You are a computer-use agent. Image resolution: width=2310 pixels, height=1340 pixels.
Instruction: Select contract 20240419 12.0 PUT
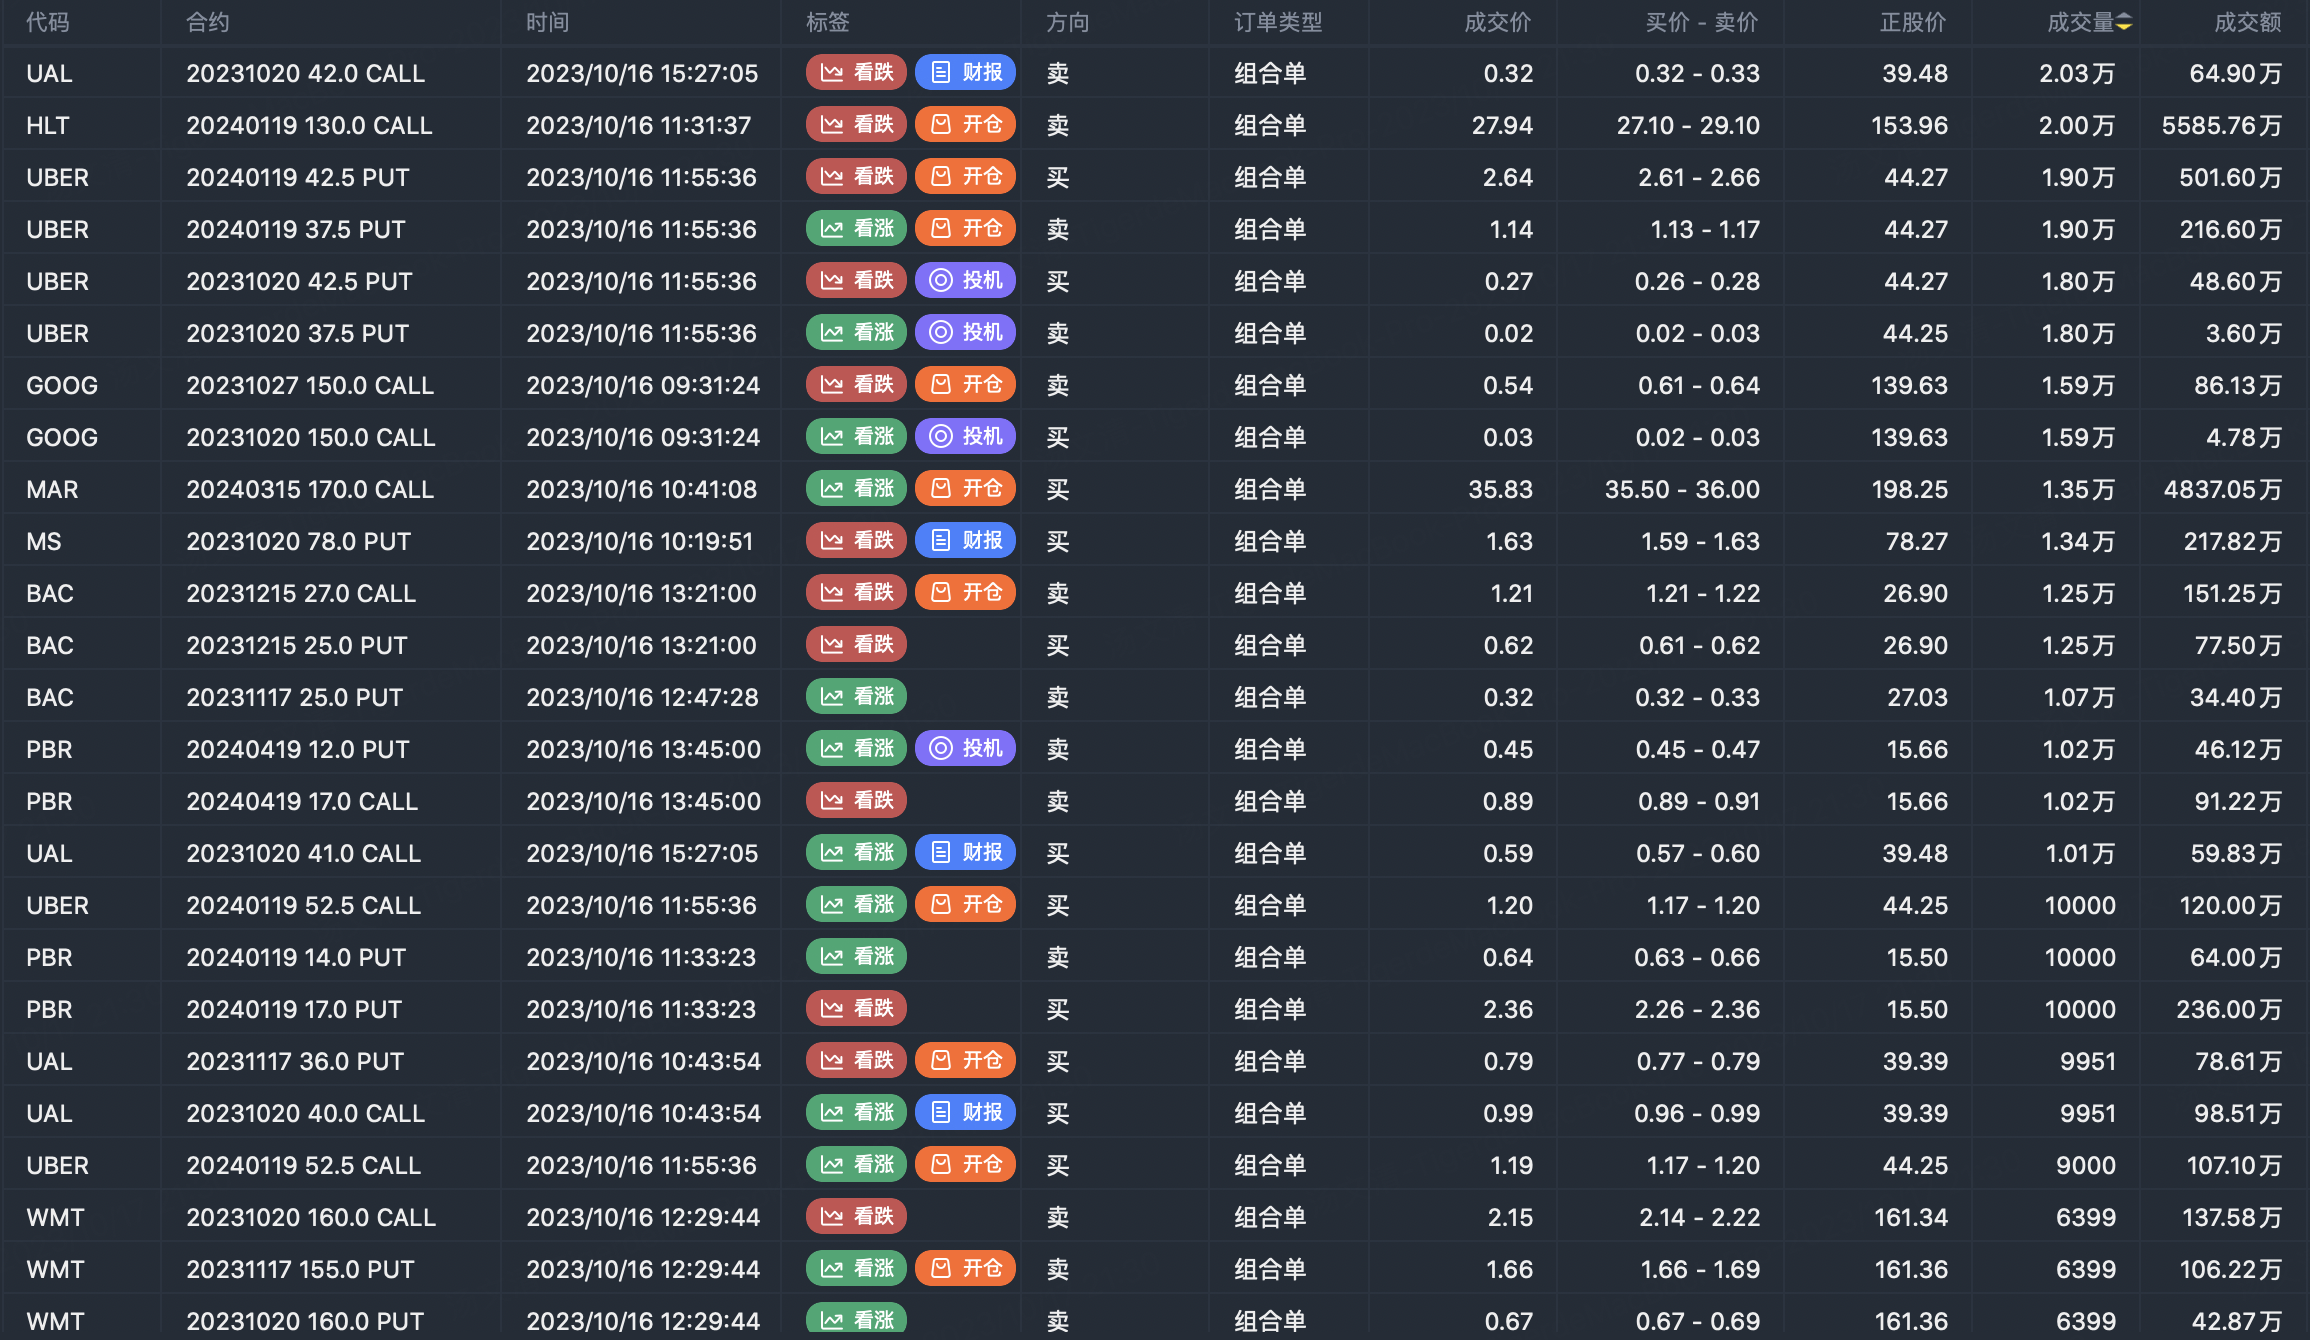(x=298, y=749)
